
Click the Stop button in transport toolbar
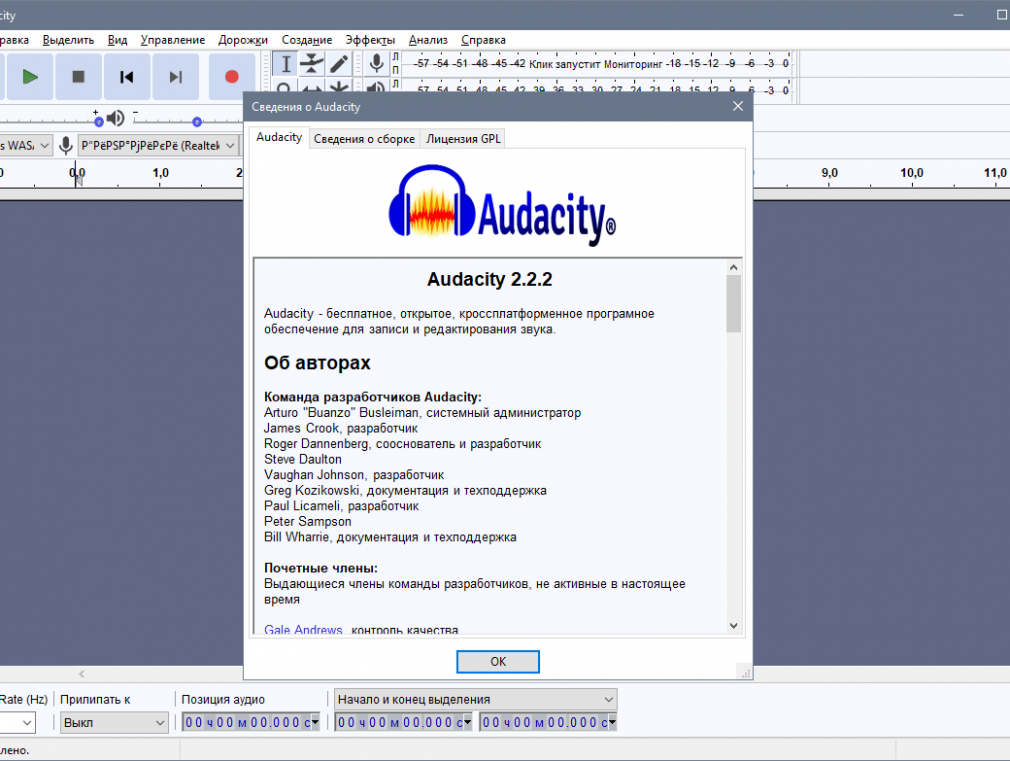[78, 77]
